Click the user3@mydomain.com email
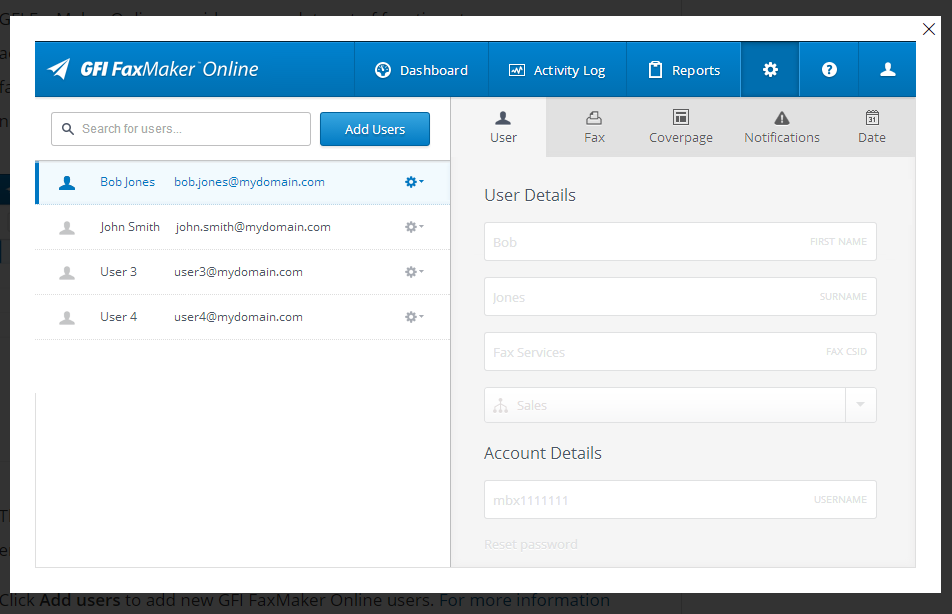Viewport: 952px width, 614px height. click(x=238, y=271)
